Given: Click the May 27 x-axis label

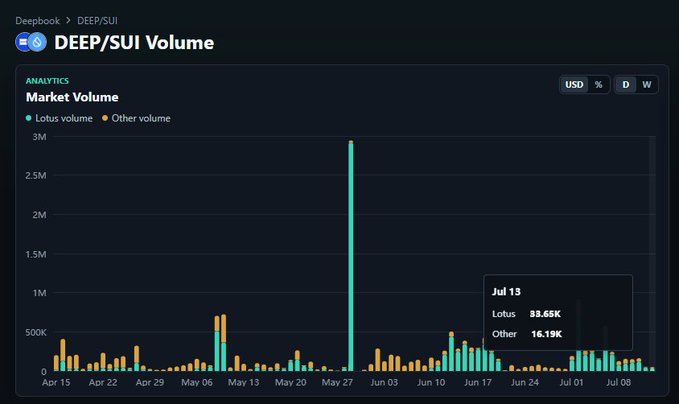Looking at the screenshot, I should pos(337,382).
